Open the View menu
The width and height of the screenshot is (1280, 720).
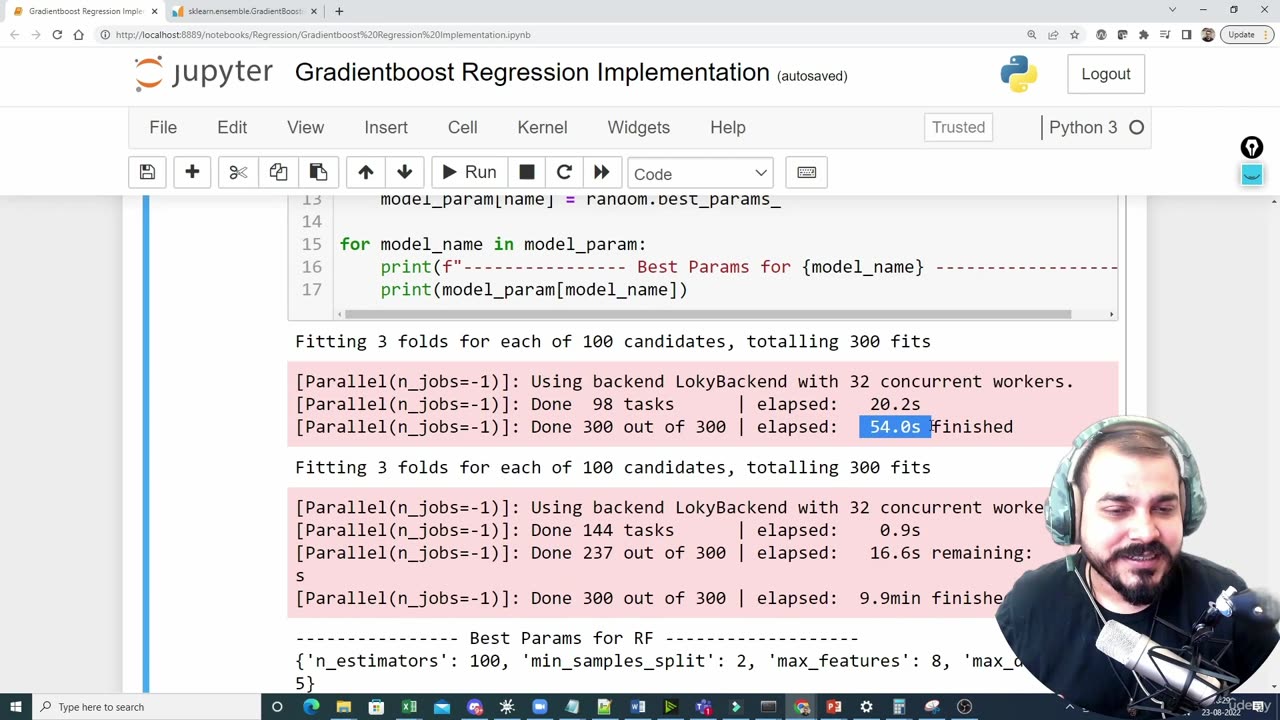(x=305, y=127)
